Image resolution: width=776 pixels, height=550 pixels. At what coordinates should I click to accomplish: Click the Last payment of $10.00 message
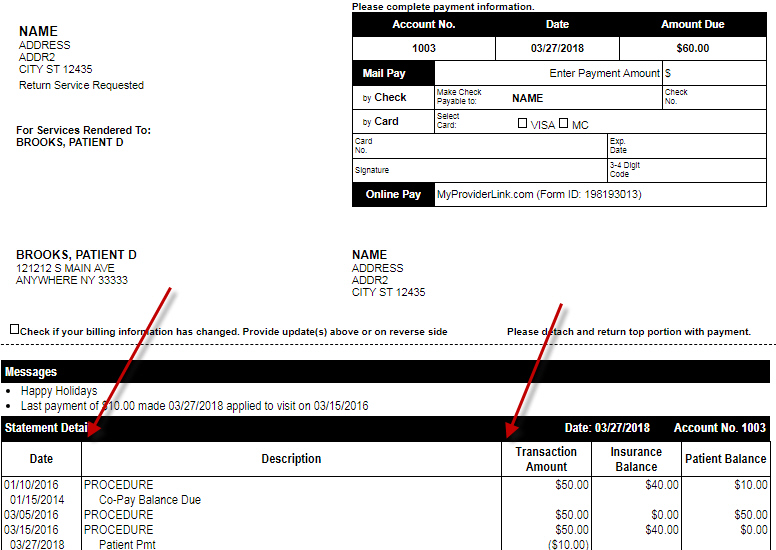click(x=194, y=406)
